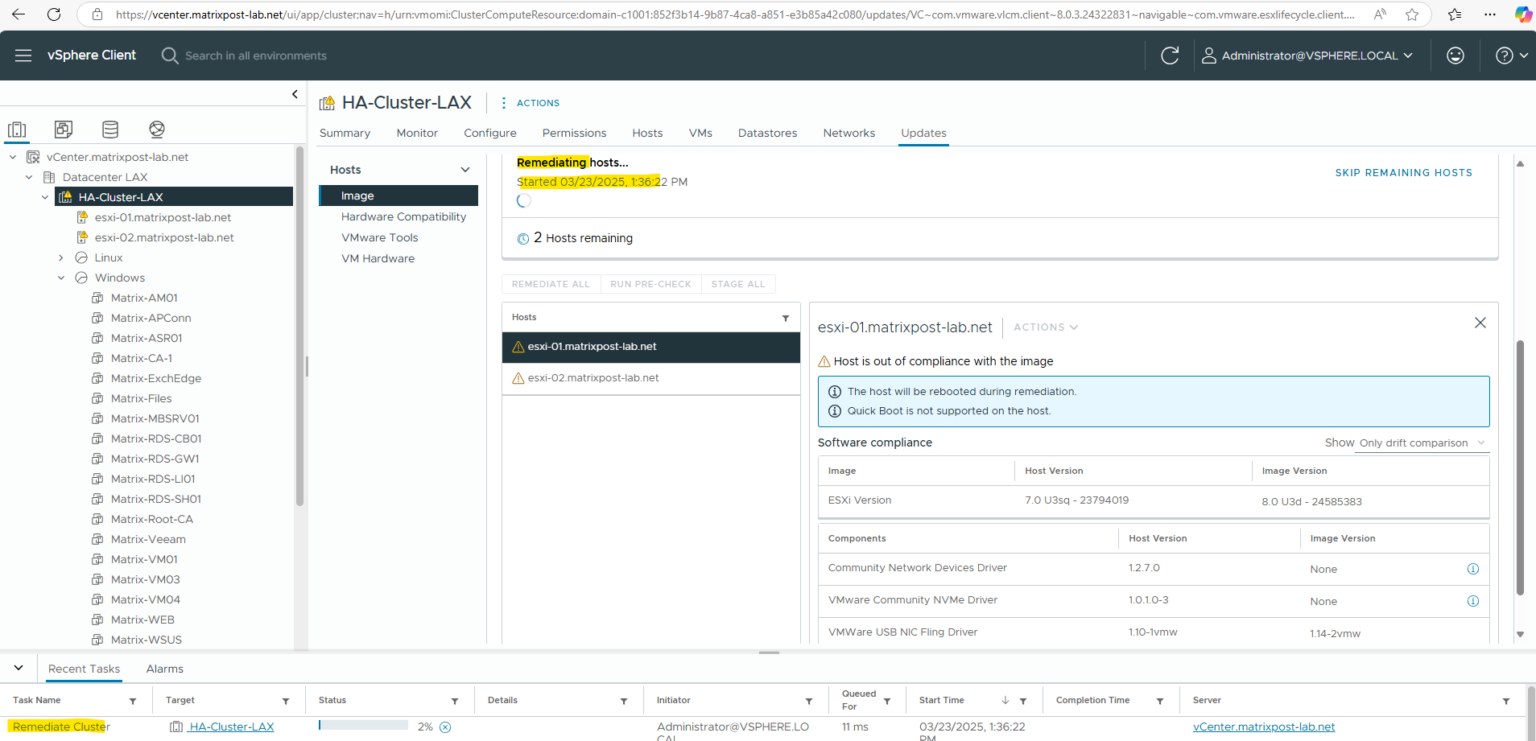Open the vCenter.matrixpost-lab.net server link
The width and height of the screenshot is (1536, 741).
tap(1263, 726)
